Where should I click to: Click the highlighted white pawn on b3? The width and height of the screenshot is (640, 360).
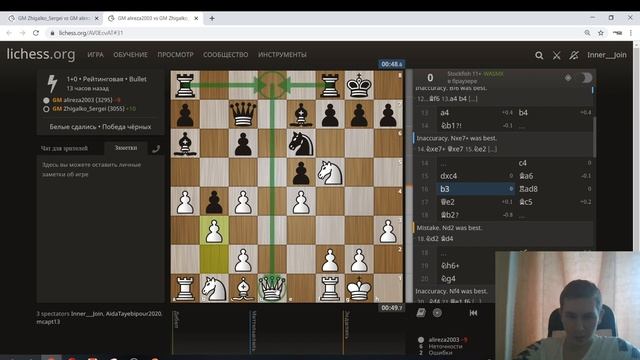coord(214,230)
